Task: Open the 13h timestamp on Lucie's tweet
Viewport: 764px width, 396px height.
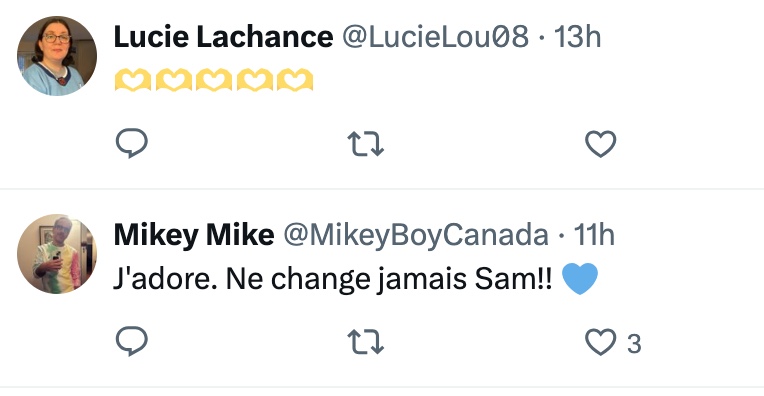Action: (x=577, y=37)
